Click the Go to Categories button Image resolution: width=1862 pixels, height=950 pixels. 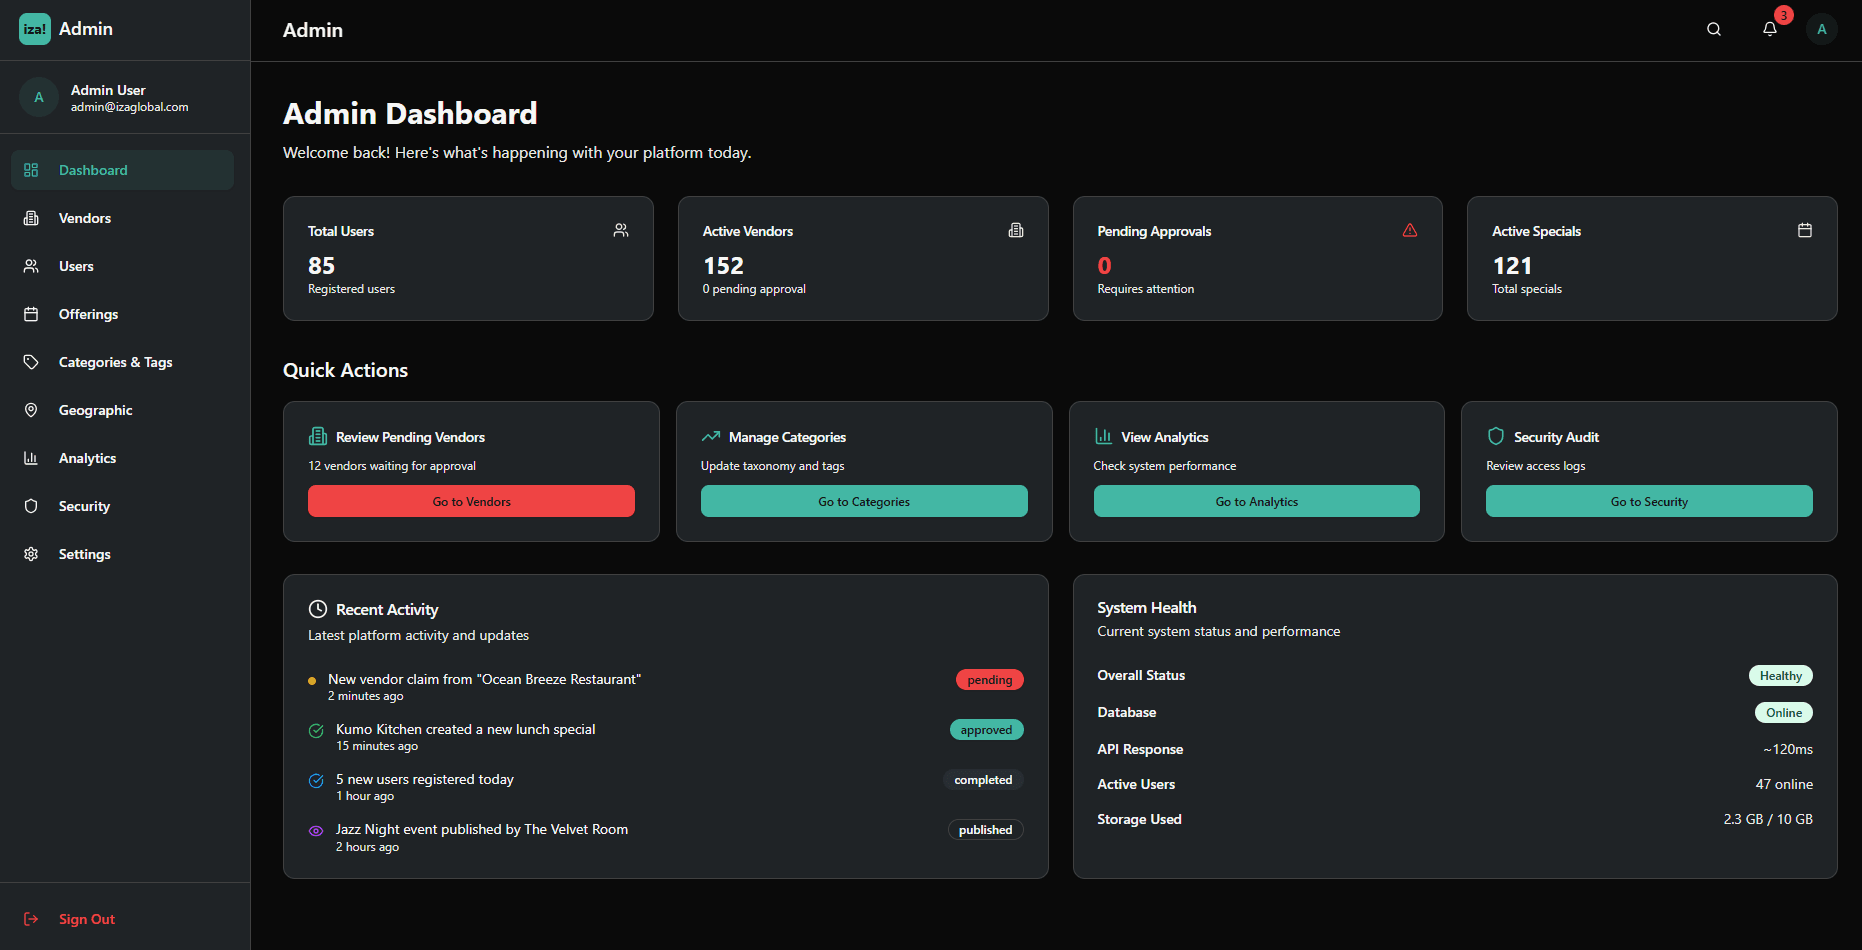click(x=864, y=501)
